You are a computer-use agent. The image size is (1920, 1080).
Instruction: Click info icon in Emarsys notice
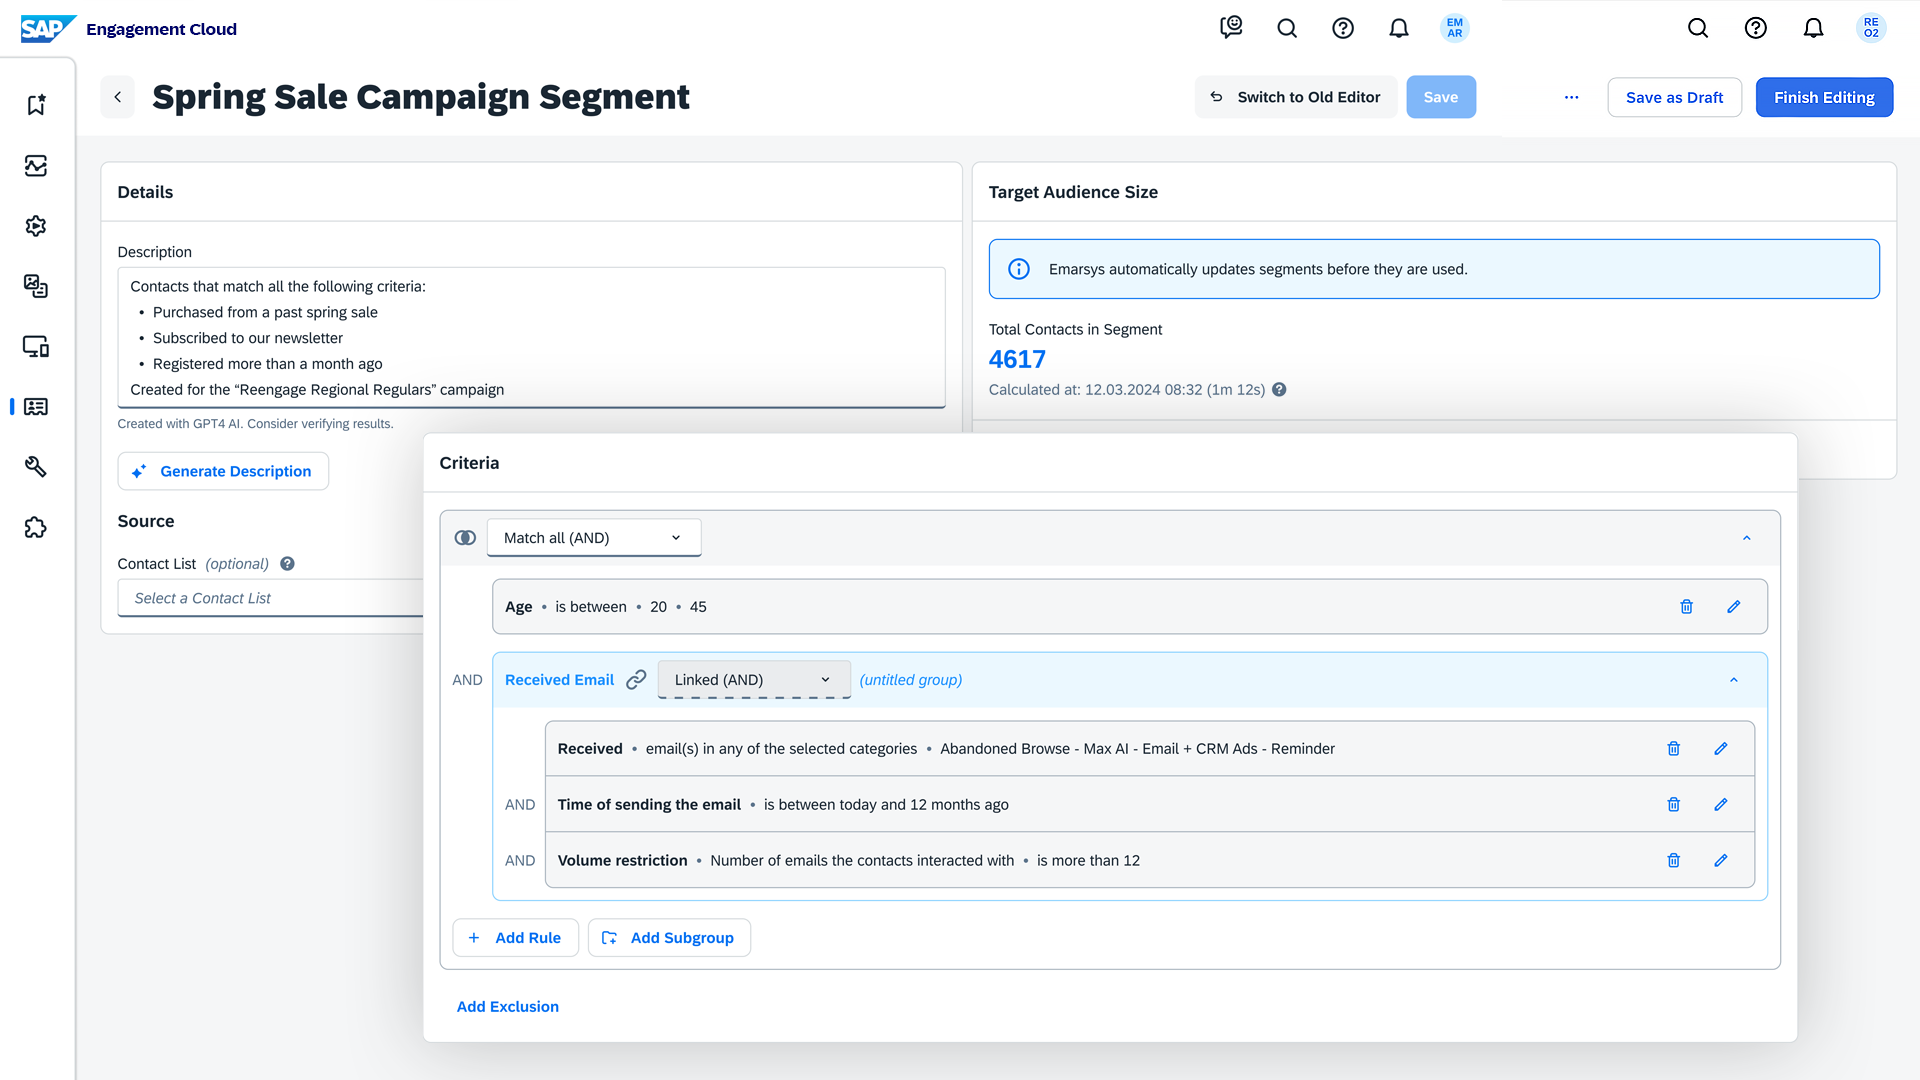tap(1019, 269)
